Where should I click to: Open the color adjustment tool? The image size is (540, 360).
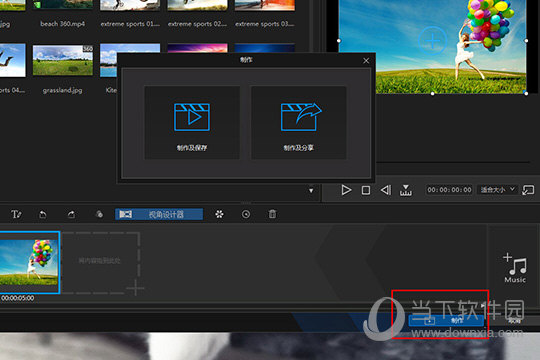click(99, 214)
